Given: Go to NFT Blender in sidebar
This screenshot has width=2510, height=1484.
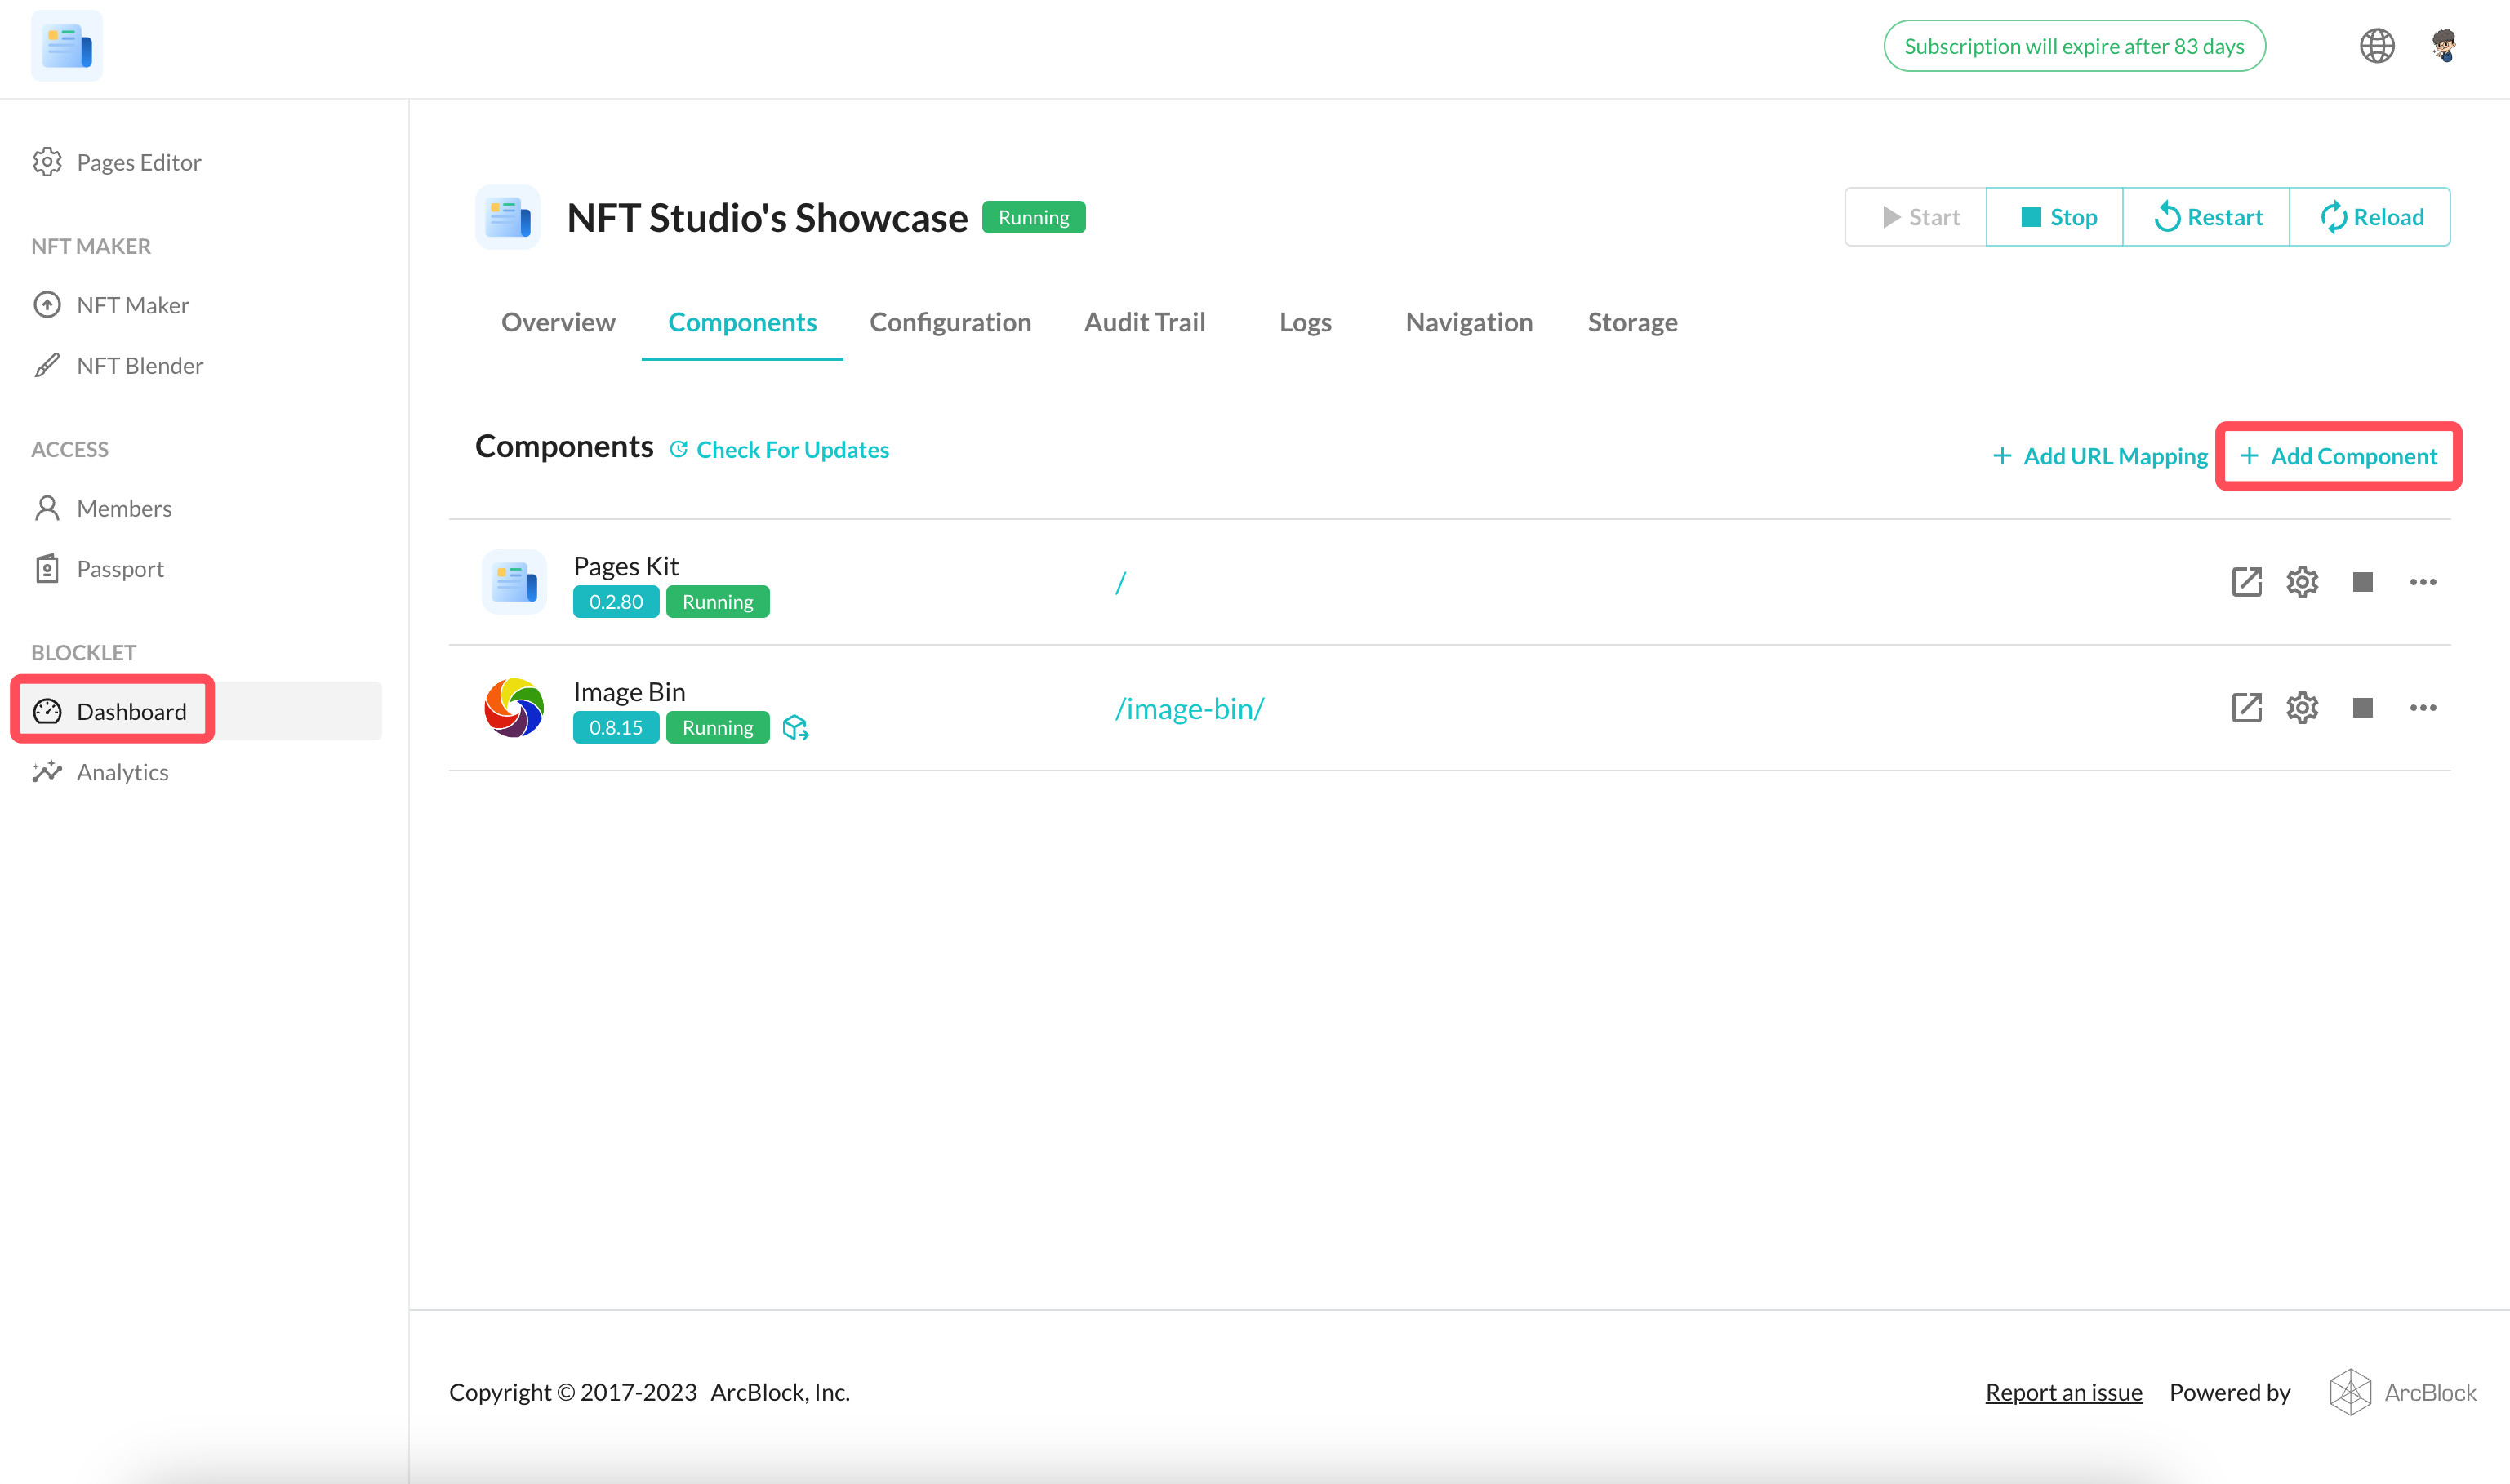Looking at the screenshot, I should click(139, 366).
